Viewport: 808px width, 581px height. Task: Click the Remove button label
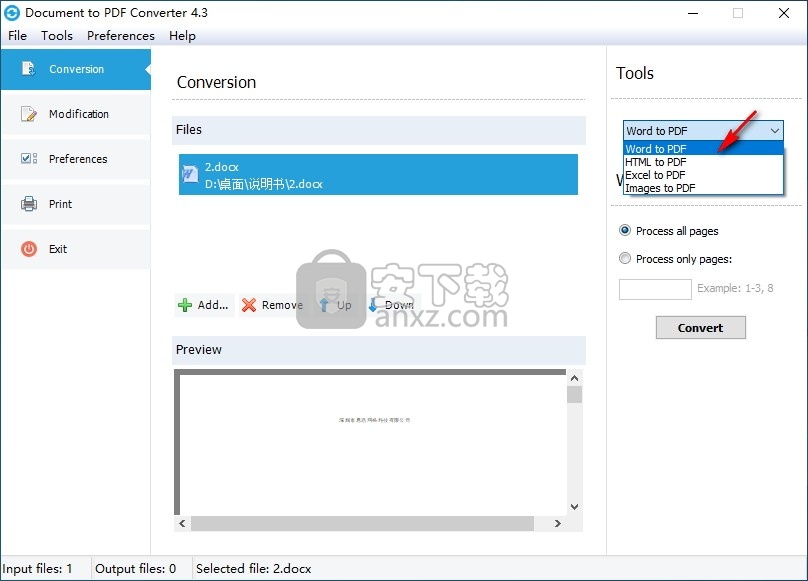tap(282, 305)
